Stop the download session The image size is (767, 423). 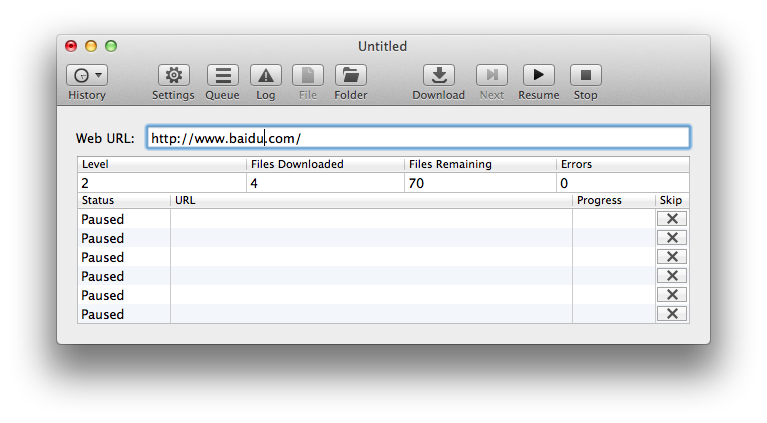pos(586,75)
